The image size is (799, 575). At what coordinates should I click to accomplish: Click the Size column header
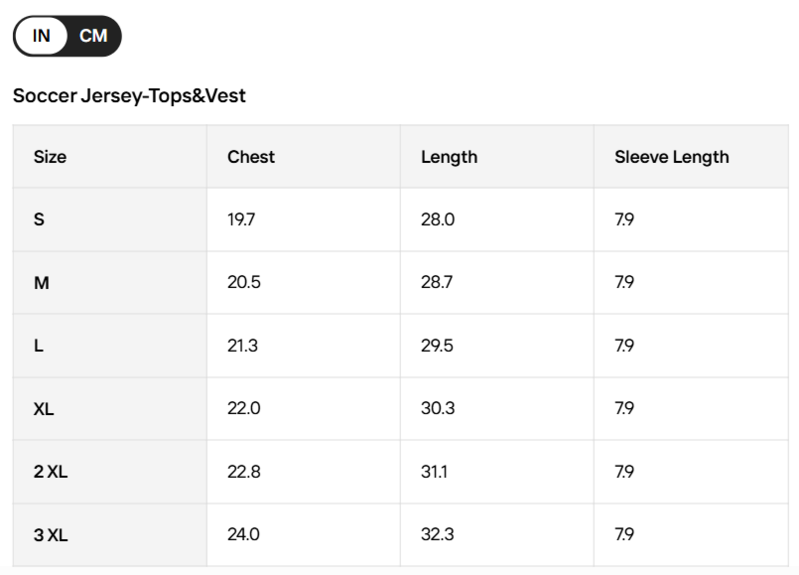pyautogui.click(x=50, y=156)
